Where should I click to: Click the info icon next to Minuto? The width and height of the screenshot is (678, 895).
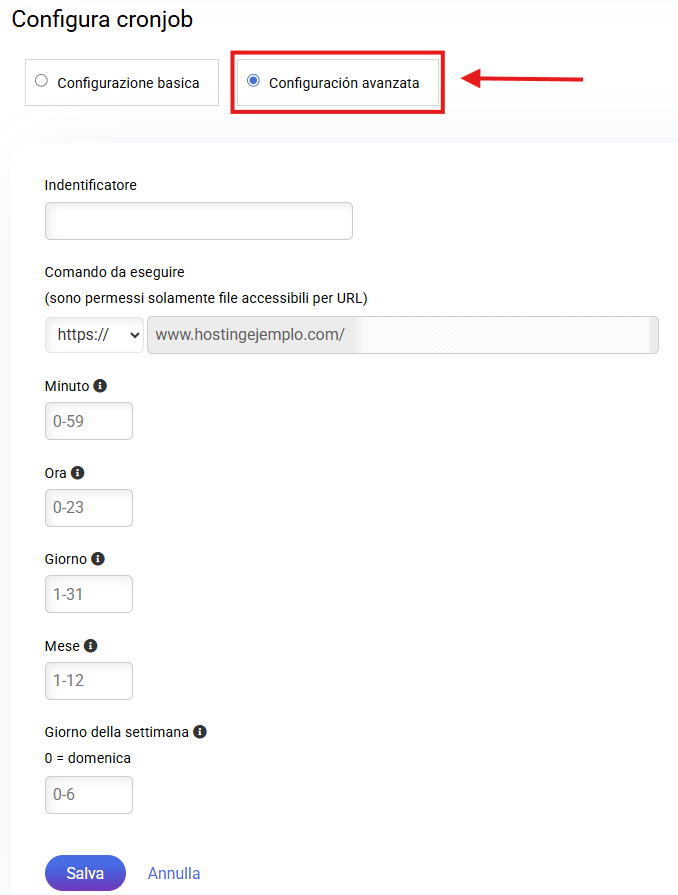tap(100, 386)
